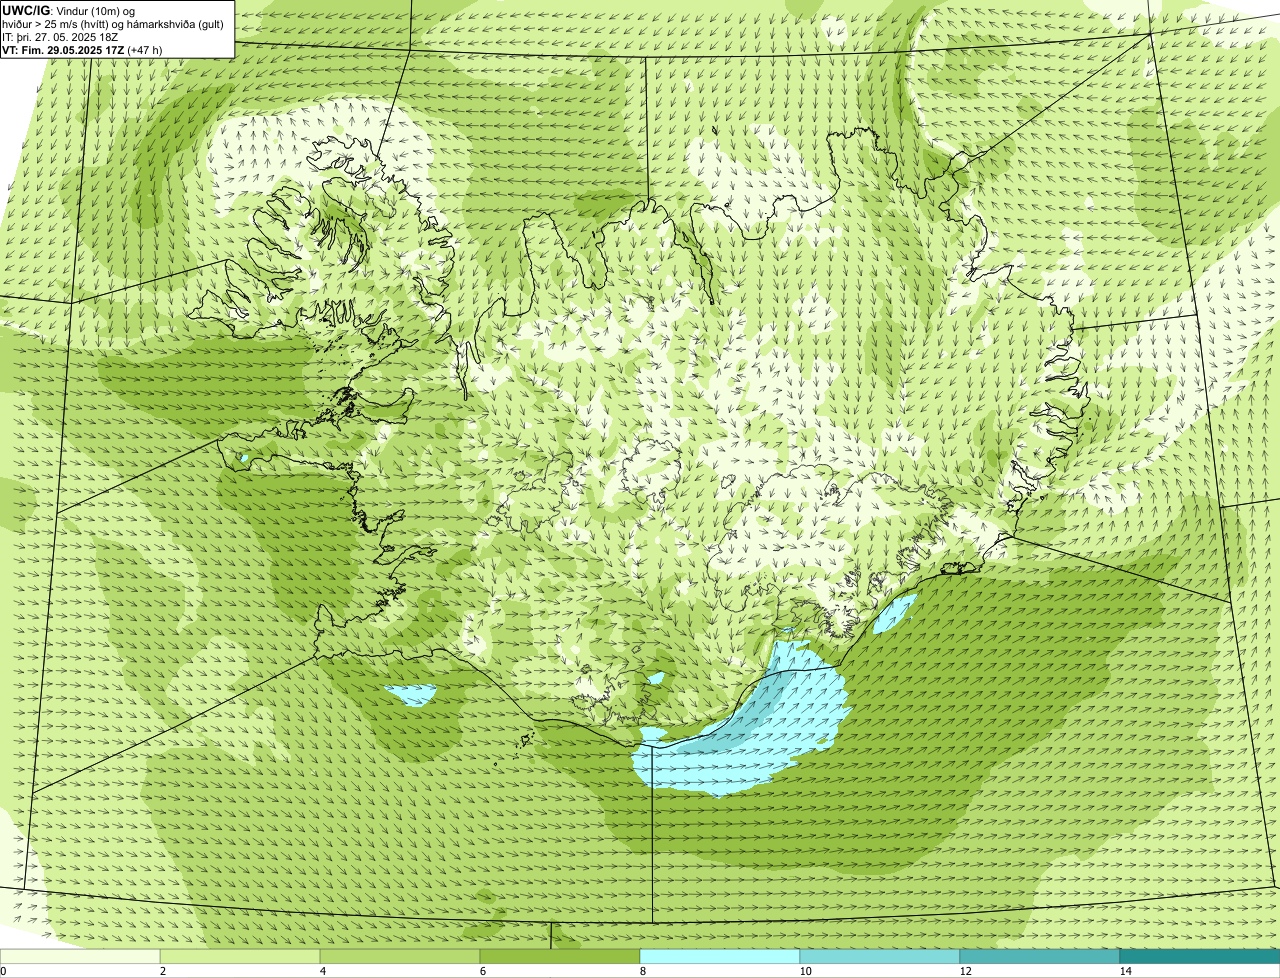1280x978 pixels.
Task: Click the 8–10 light cyan color bar segment
Action: click(720, 956)
